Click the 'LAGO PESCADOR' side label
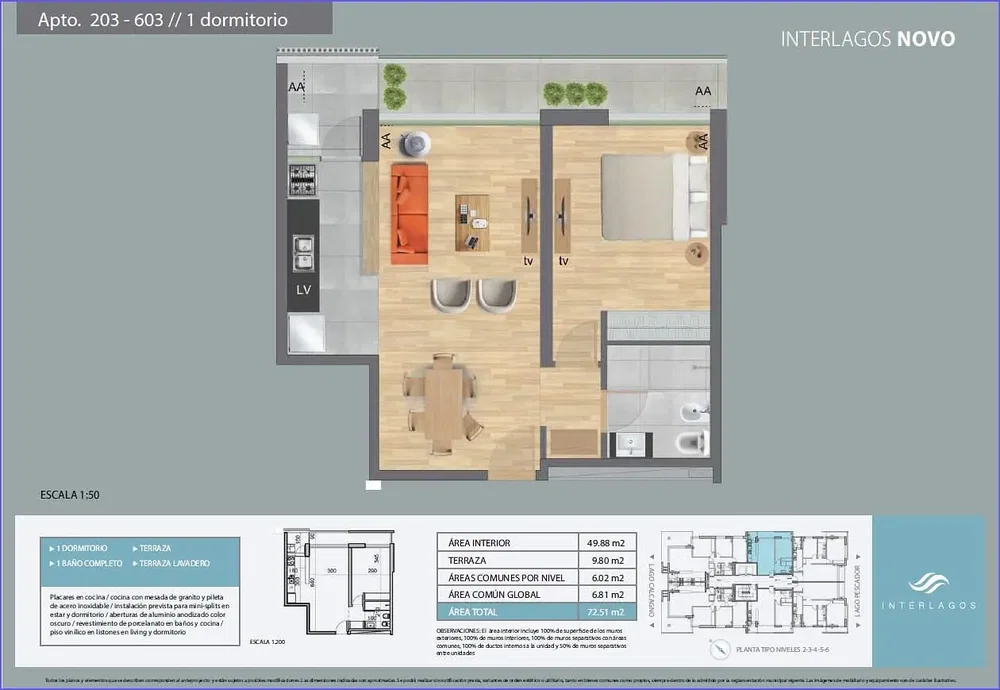Viewport: 1000px width, 690px height. [857, 590]
